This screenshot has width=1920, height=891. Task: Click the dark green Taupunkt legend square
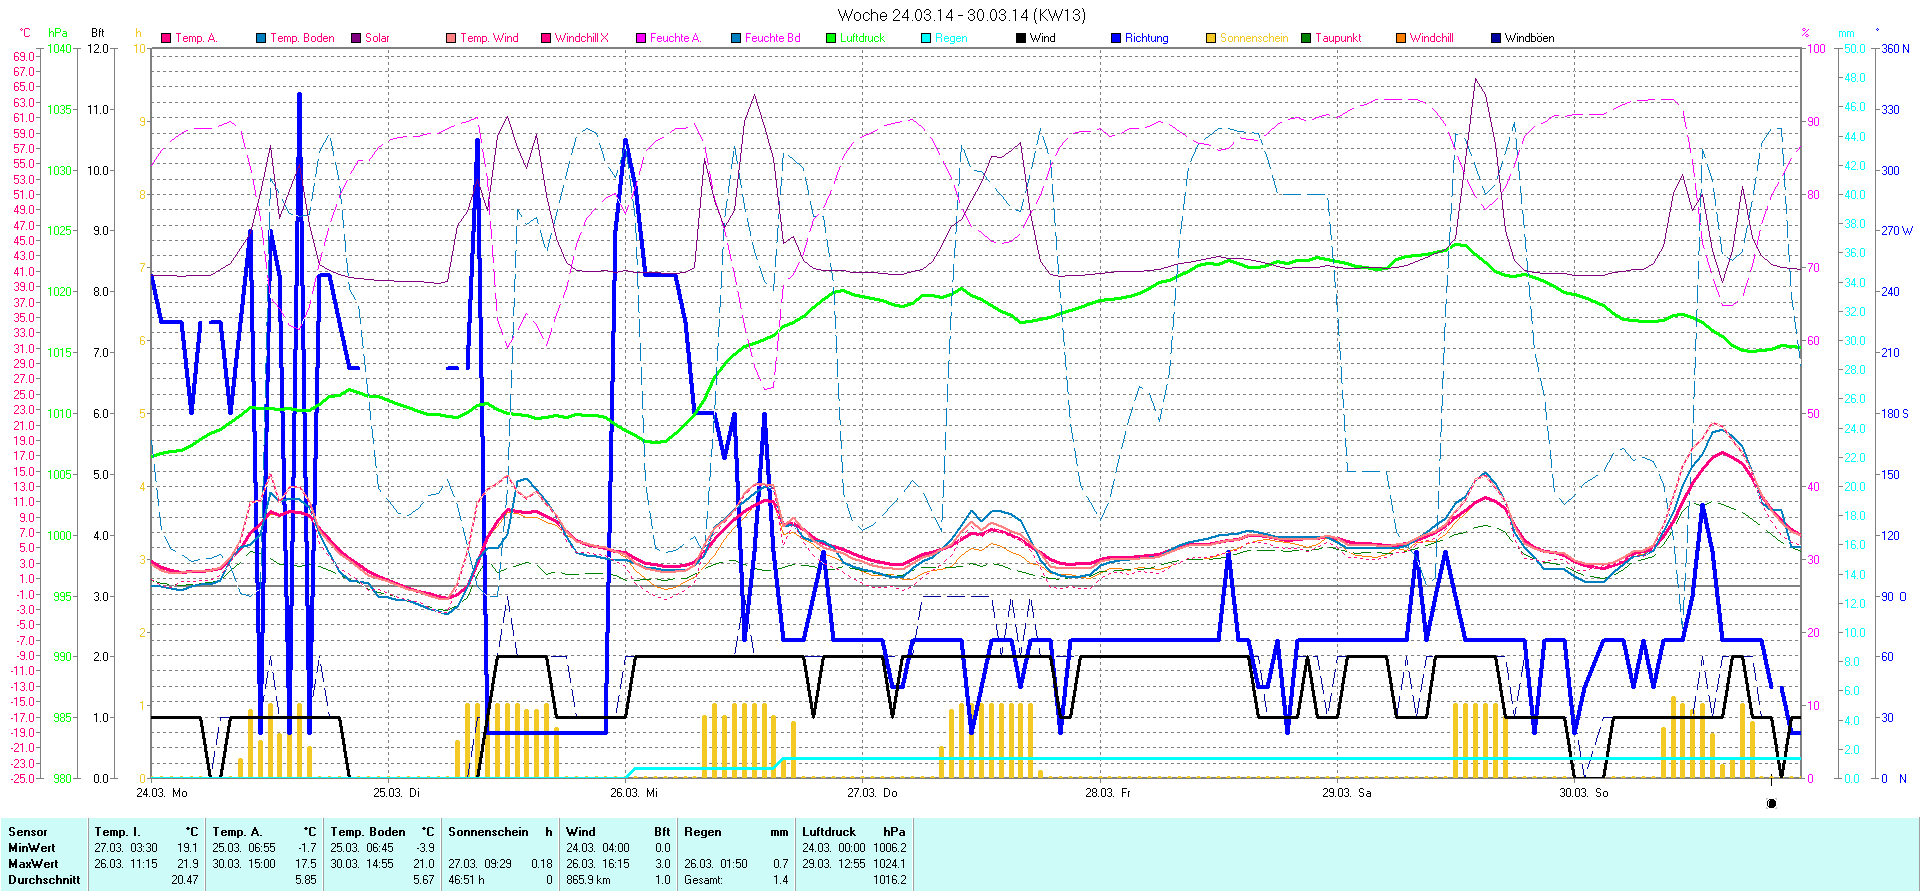1306,38
